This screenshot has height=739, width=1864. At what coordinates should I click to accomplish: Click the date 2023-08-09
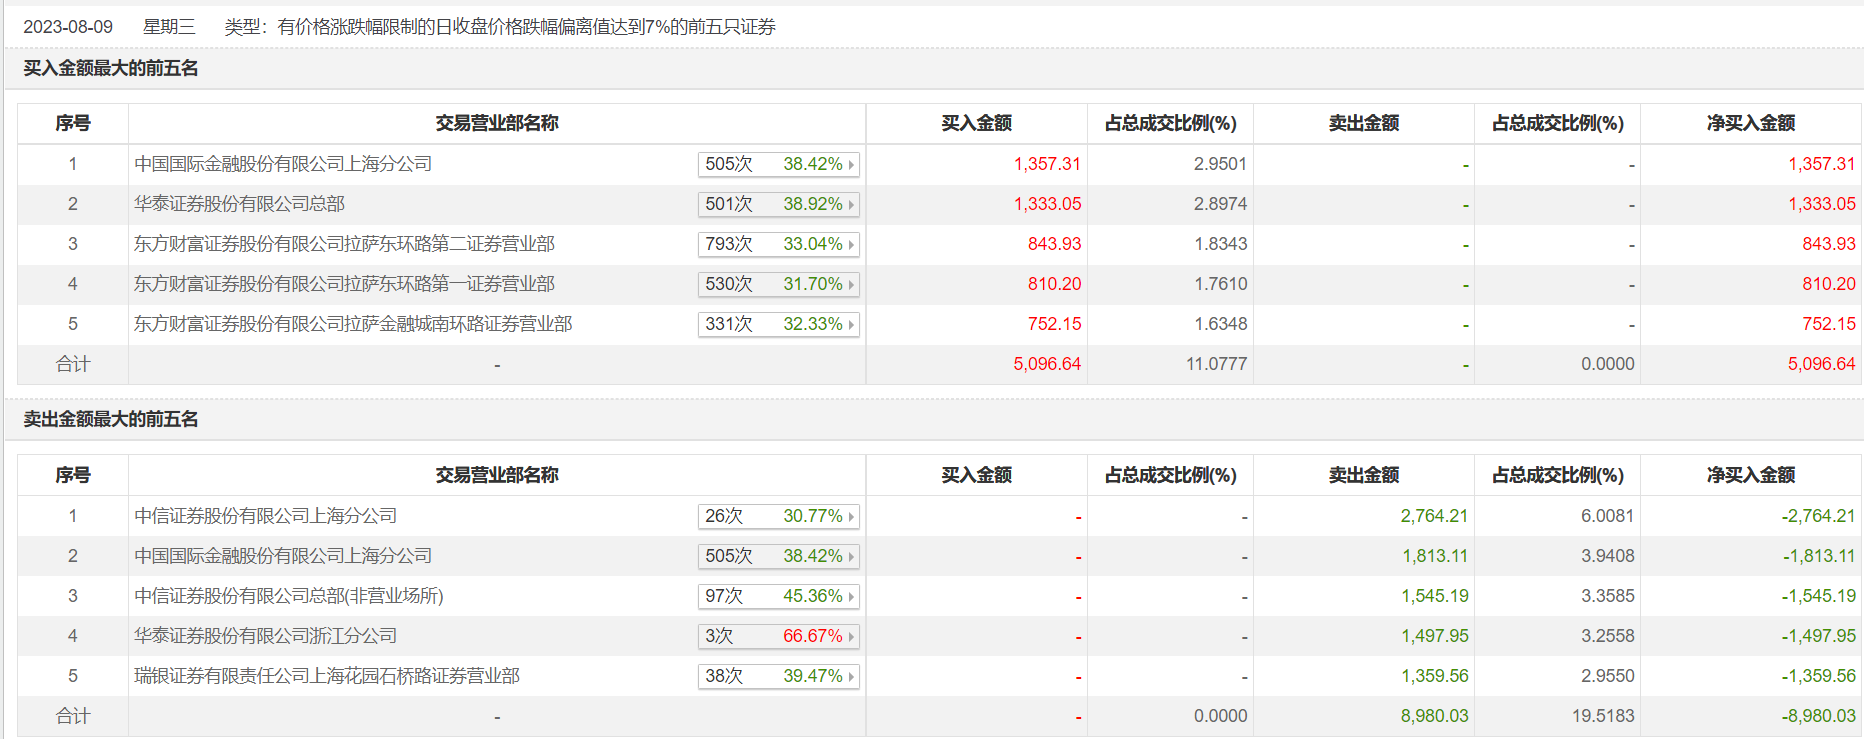[68, 27]
